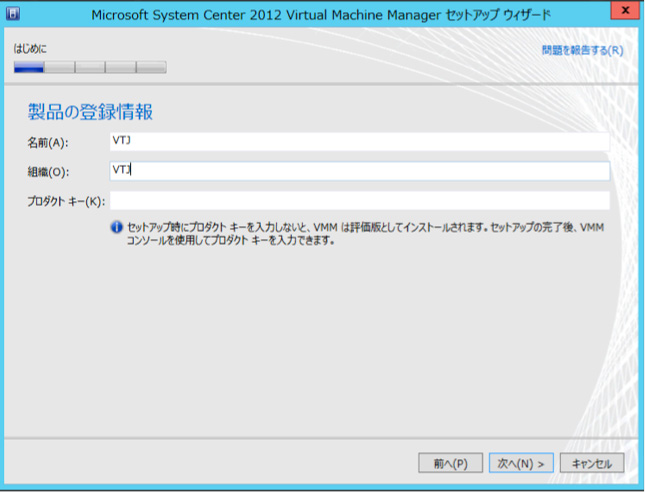The height and width of the screenshot is (492, 645).
Task: Cancel setup with the キャンセル button
Action: (592, 463)
